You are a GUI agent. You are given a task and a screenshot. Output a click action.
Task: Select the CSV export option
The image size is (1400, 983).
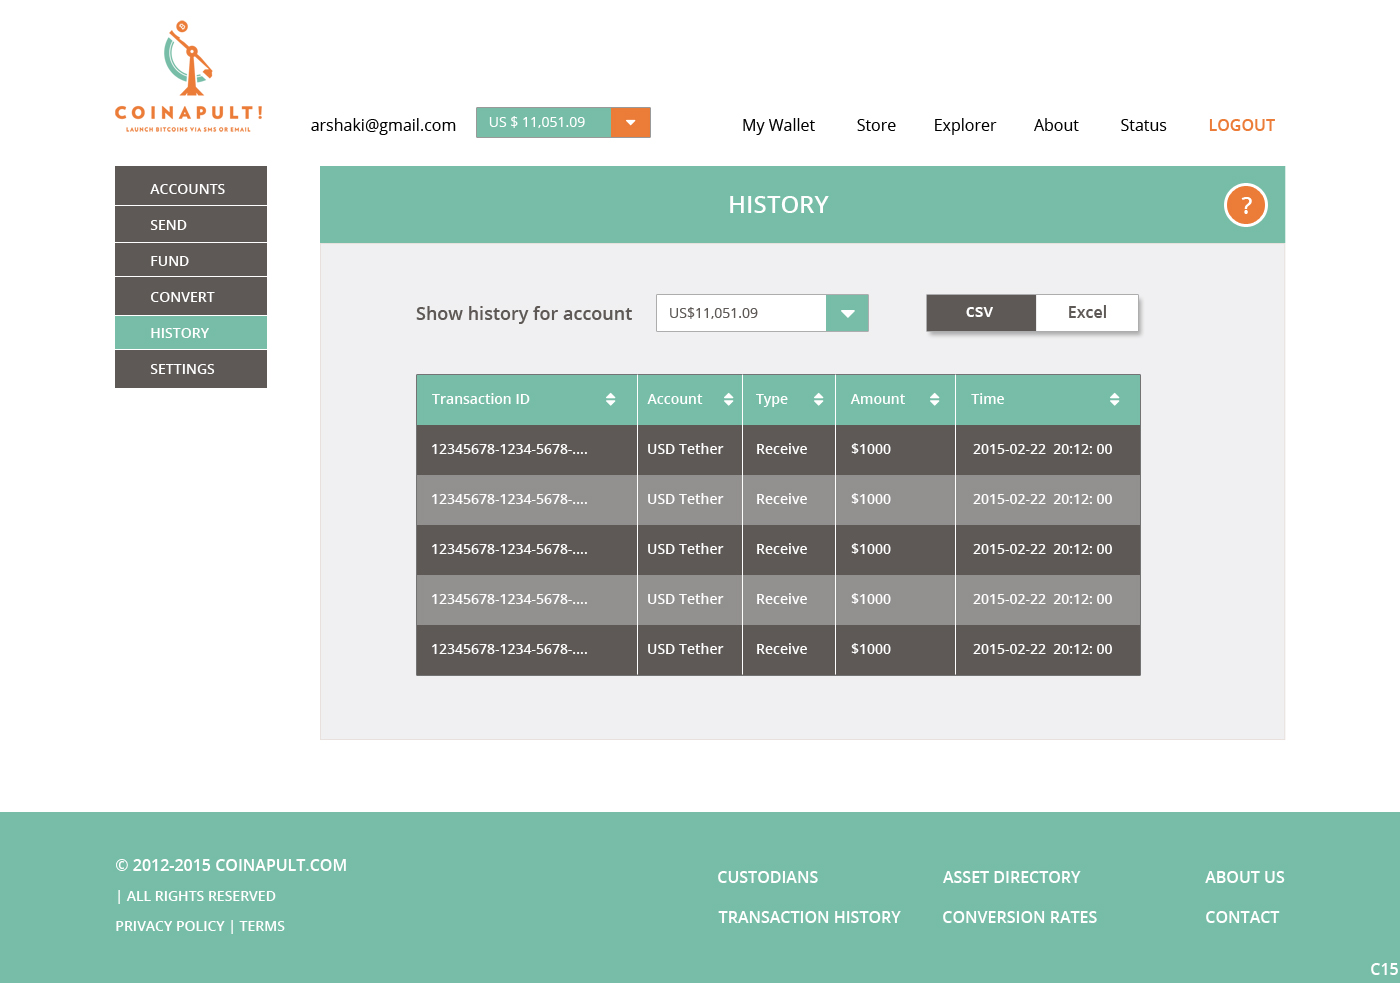point(981,312)
